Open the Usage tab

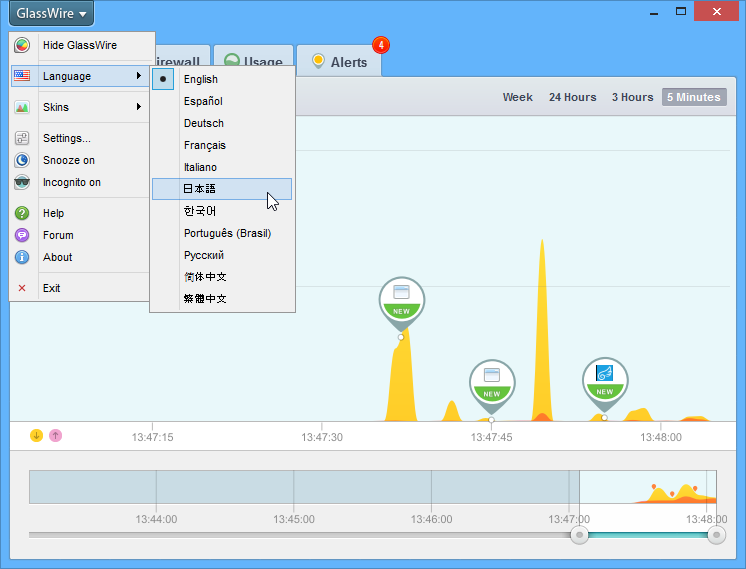coord(253,56)
